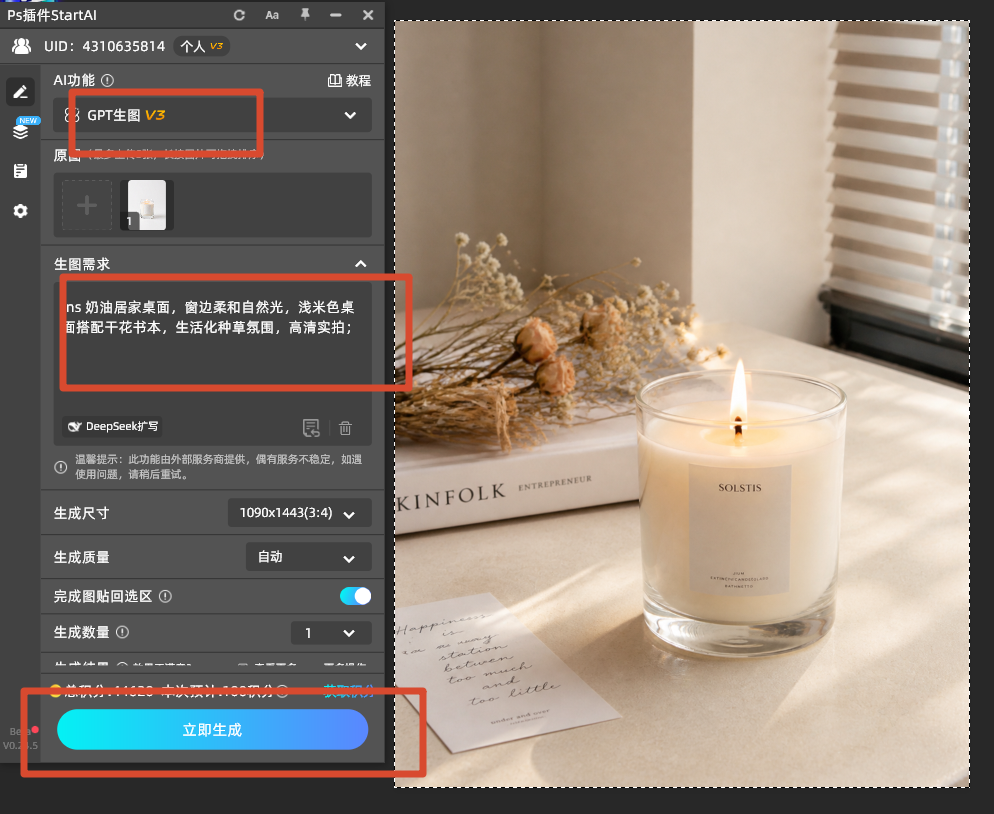Image resolution: width=994 pixels, height=814 pixels.
Task: Open the Aa font size setting
Action: 272,15
